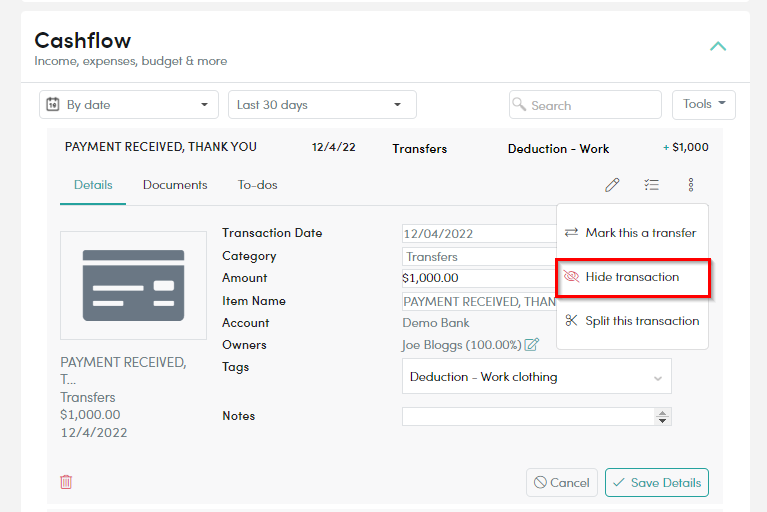Image resolution: width=767 pixels, height=512 pixels.
Task: Click the three-dot more options icon
Action: click(691, 185)
